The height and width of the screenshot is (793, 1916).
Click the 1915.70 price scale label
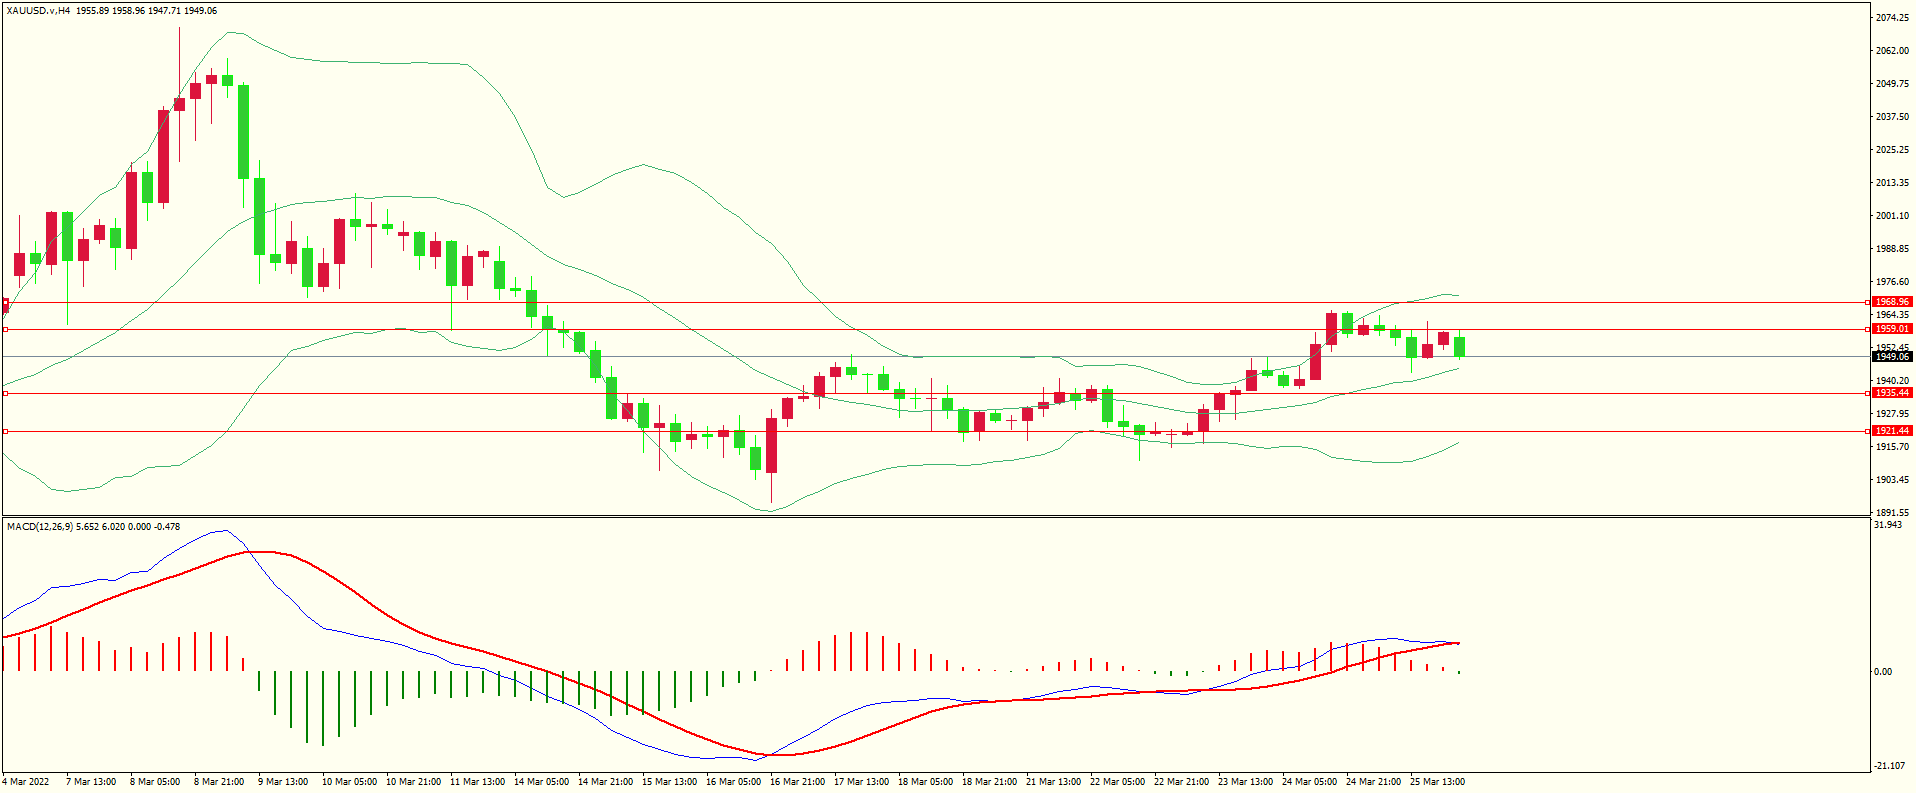pyautogui.click(x=1893, y=447)
